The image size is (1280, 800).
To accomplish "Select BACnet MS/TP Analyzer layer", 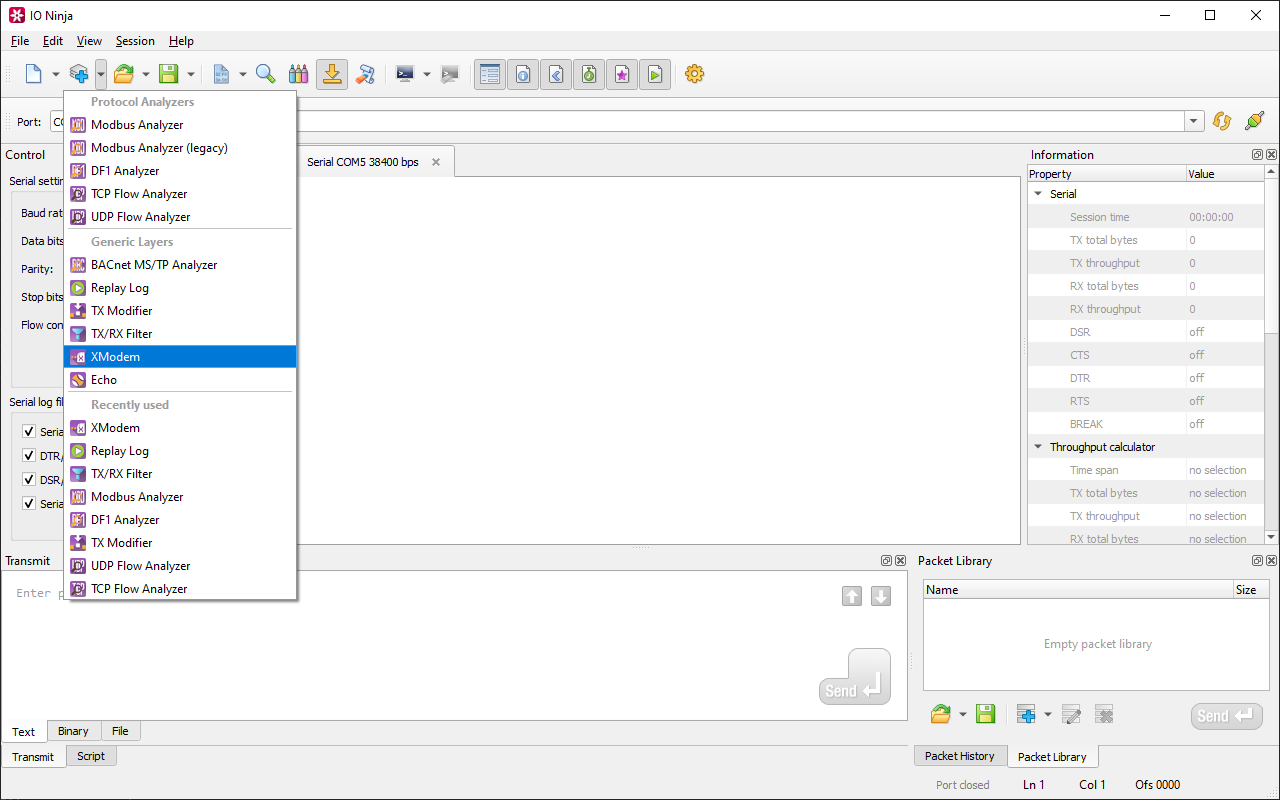I will pyautogui.click(x=180, y=265).
